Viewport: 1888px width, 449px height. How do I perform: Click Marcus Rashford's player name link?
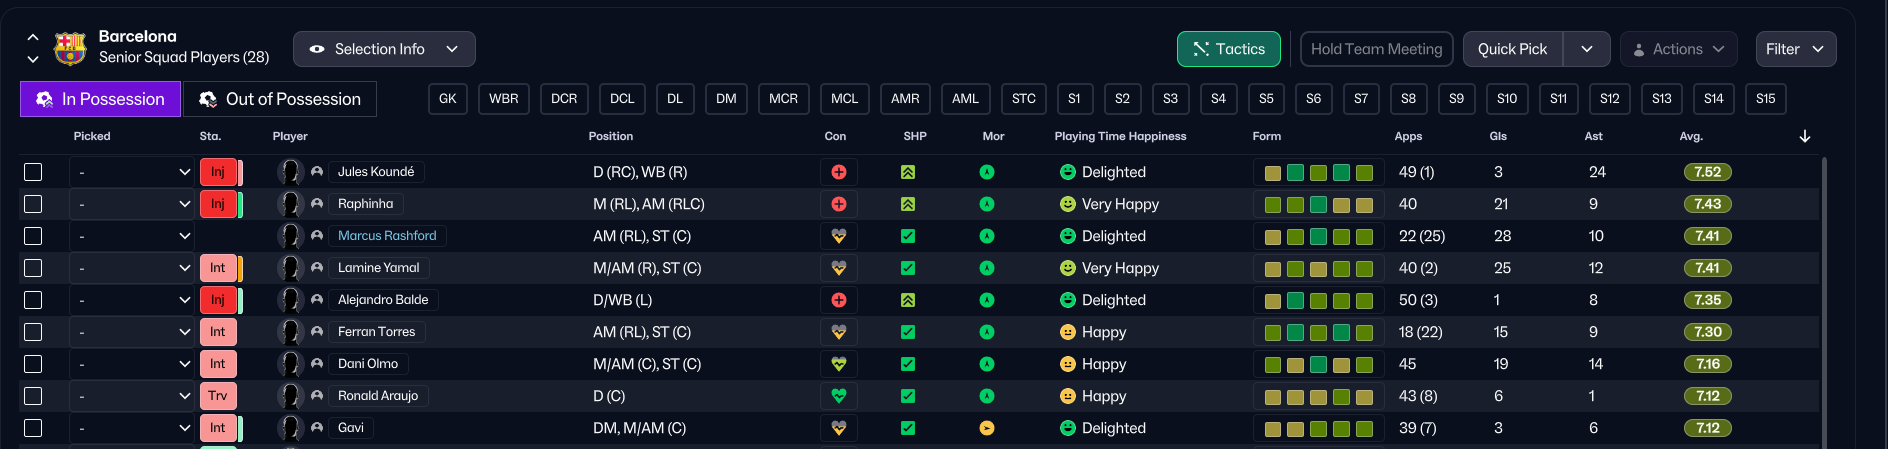pos(387,236)
